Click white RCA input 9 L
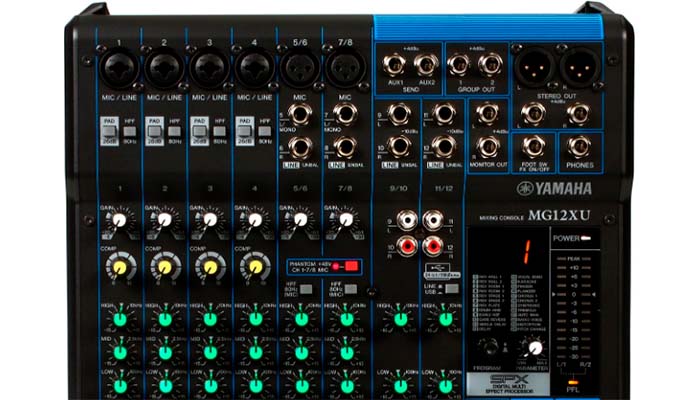This screenshot has height=400, width=700. (407, 220)
